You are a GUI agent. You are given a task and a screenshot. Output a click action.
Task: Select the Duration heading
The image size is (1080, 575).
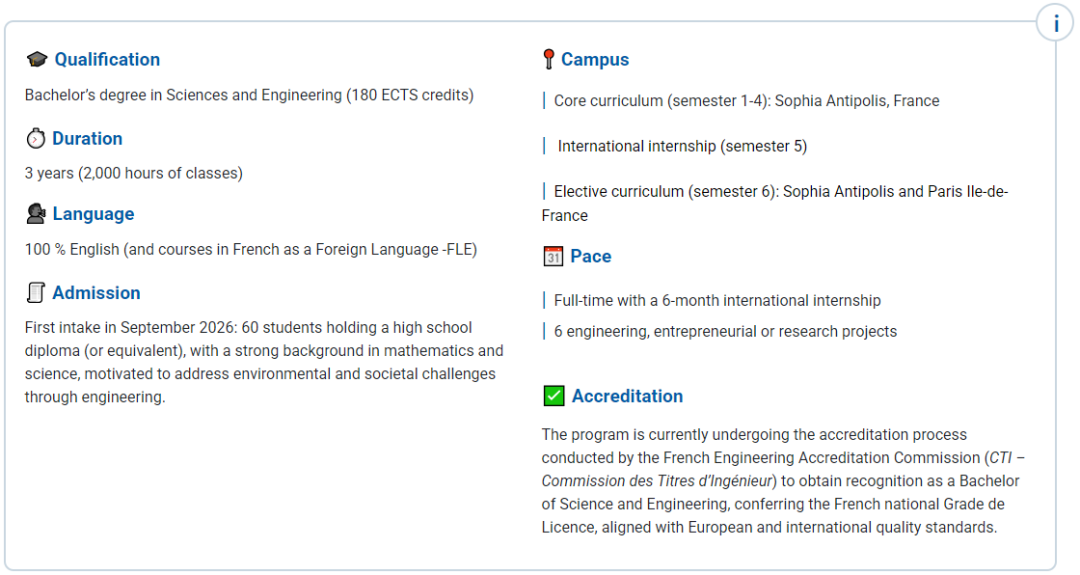coord(87,139)
